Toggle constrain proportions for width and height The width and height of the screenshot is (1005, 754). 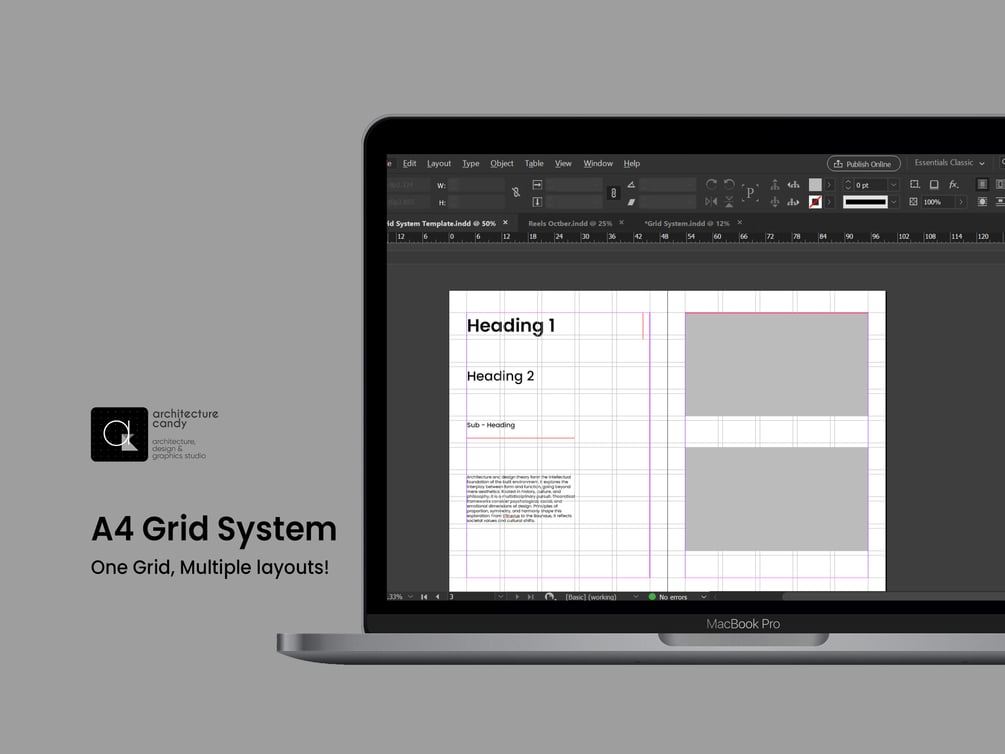(516, 192)
